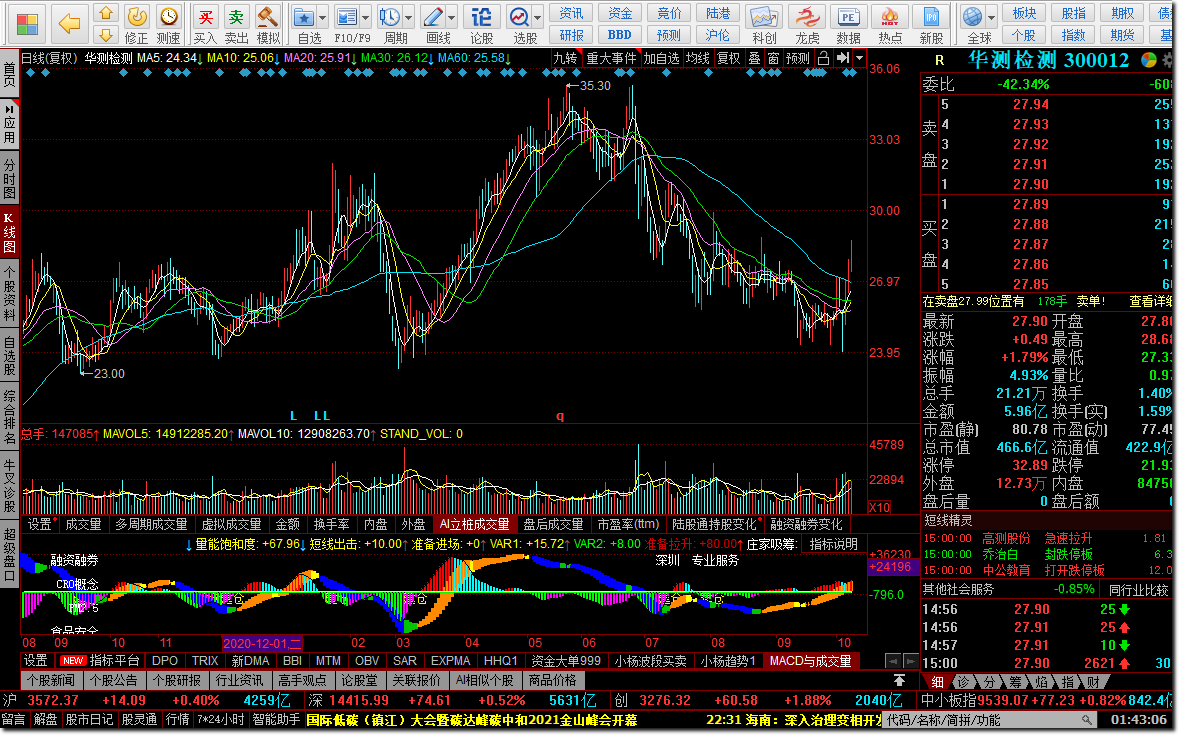1181x736 pixels.
Task: Expand the 周期 dropdown arrow
Action: [x=409, y=17]
